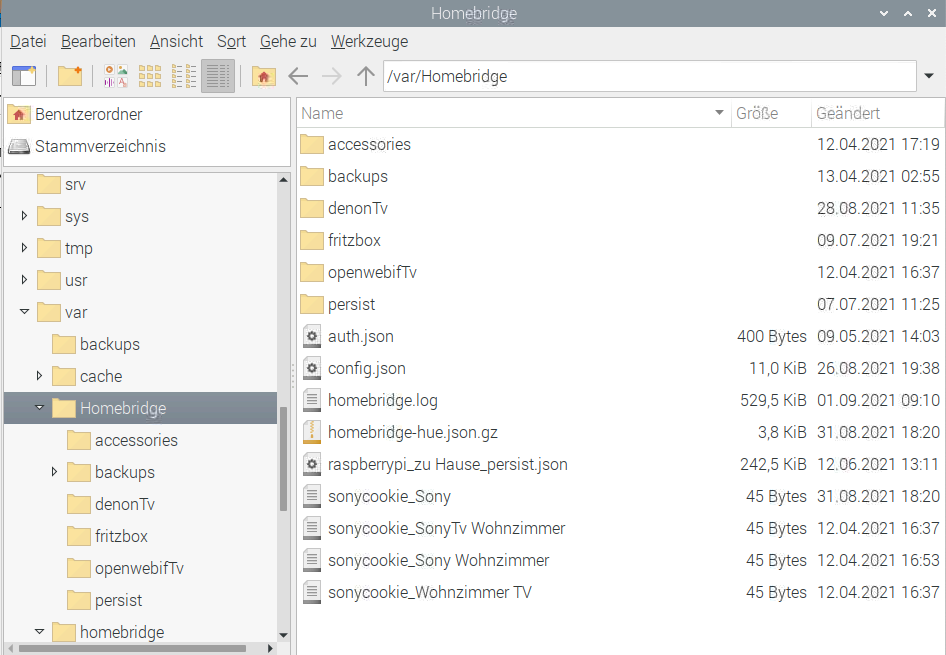Screen dimensions: 946x655
Task: Go up to the parent directory
Action: [x=365, y=76]
